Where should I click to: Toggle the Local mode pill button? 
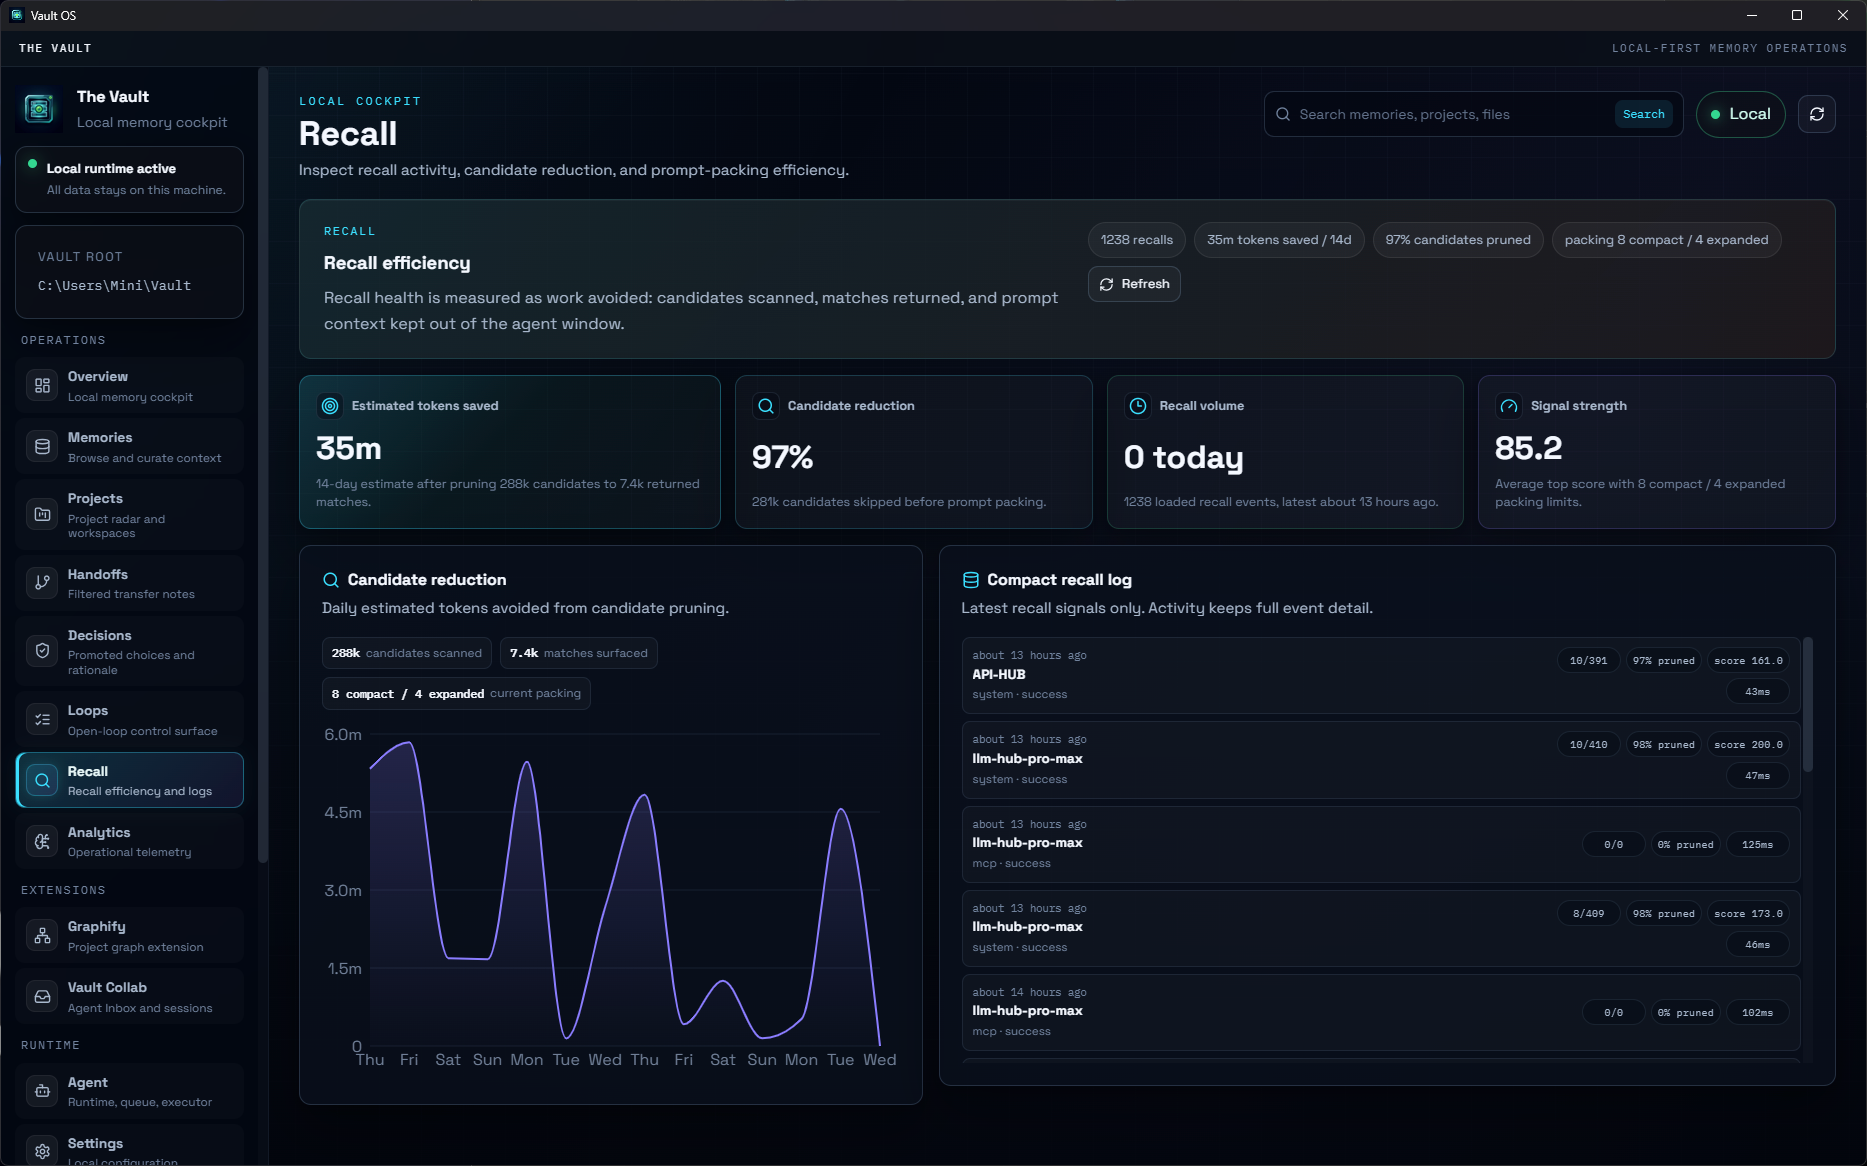pos(1740,114)
